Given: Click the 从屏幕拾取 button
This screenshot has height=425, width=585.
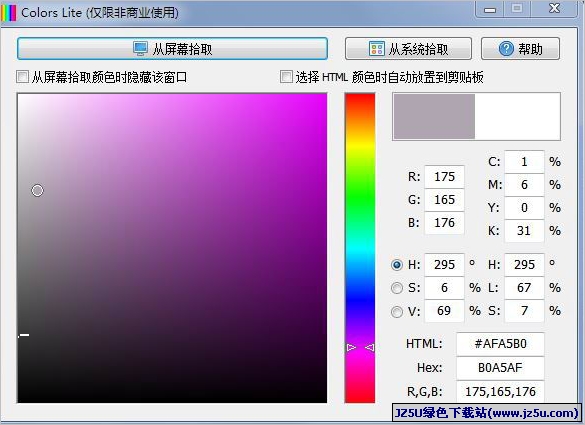Looking at the screenshot, I should 172,49.
